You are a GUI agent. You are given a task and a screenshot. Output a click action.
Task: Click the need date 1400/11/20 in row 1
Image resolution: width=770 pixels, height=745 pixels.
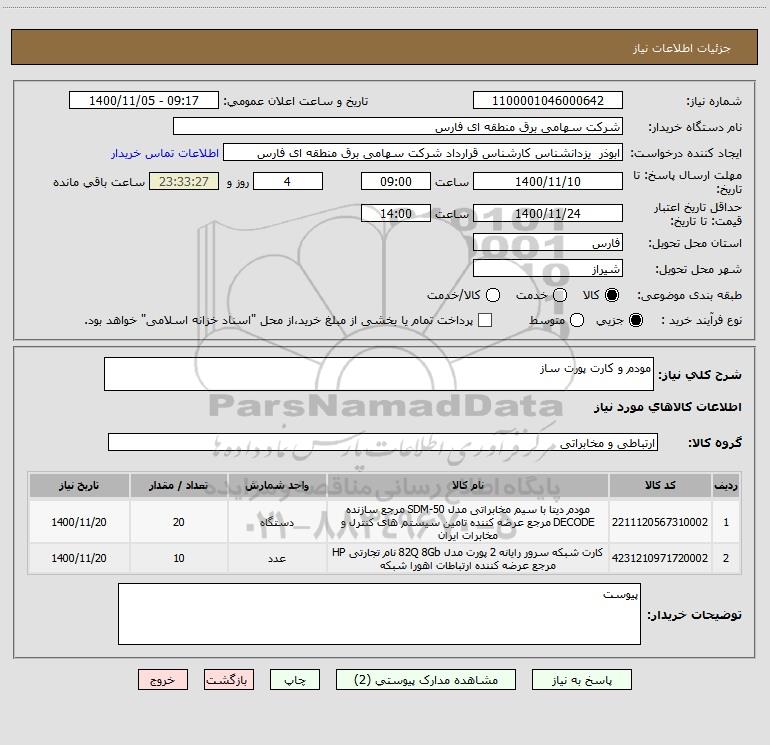click(x=79, y=522)
